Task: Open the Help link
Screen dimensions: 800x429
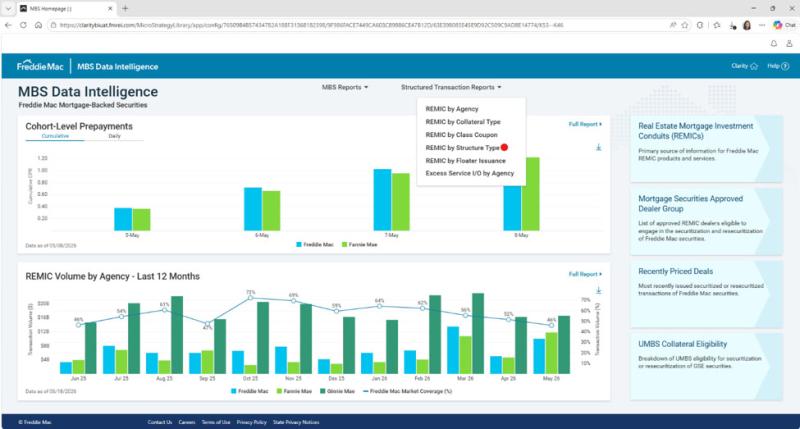Action: click(778, 66)
